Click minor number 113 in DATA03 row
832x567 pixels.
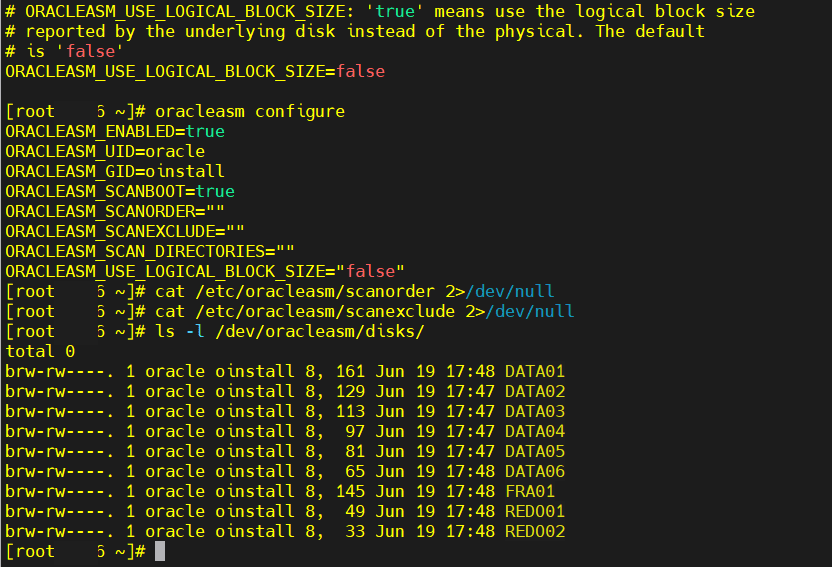350,412
